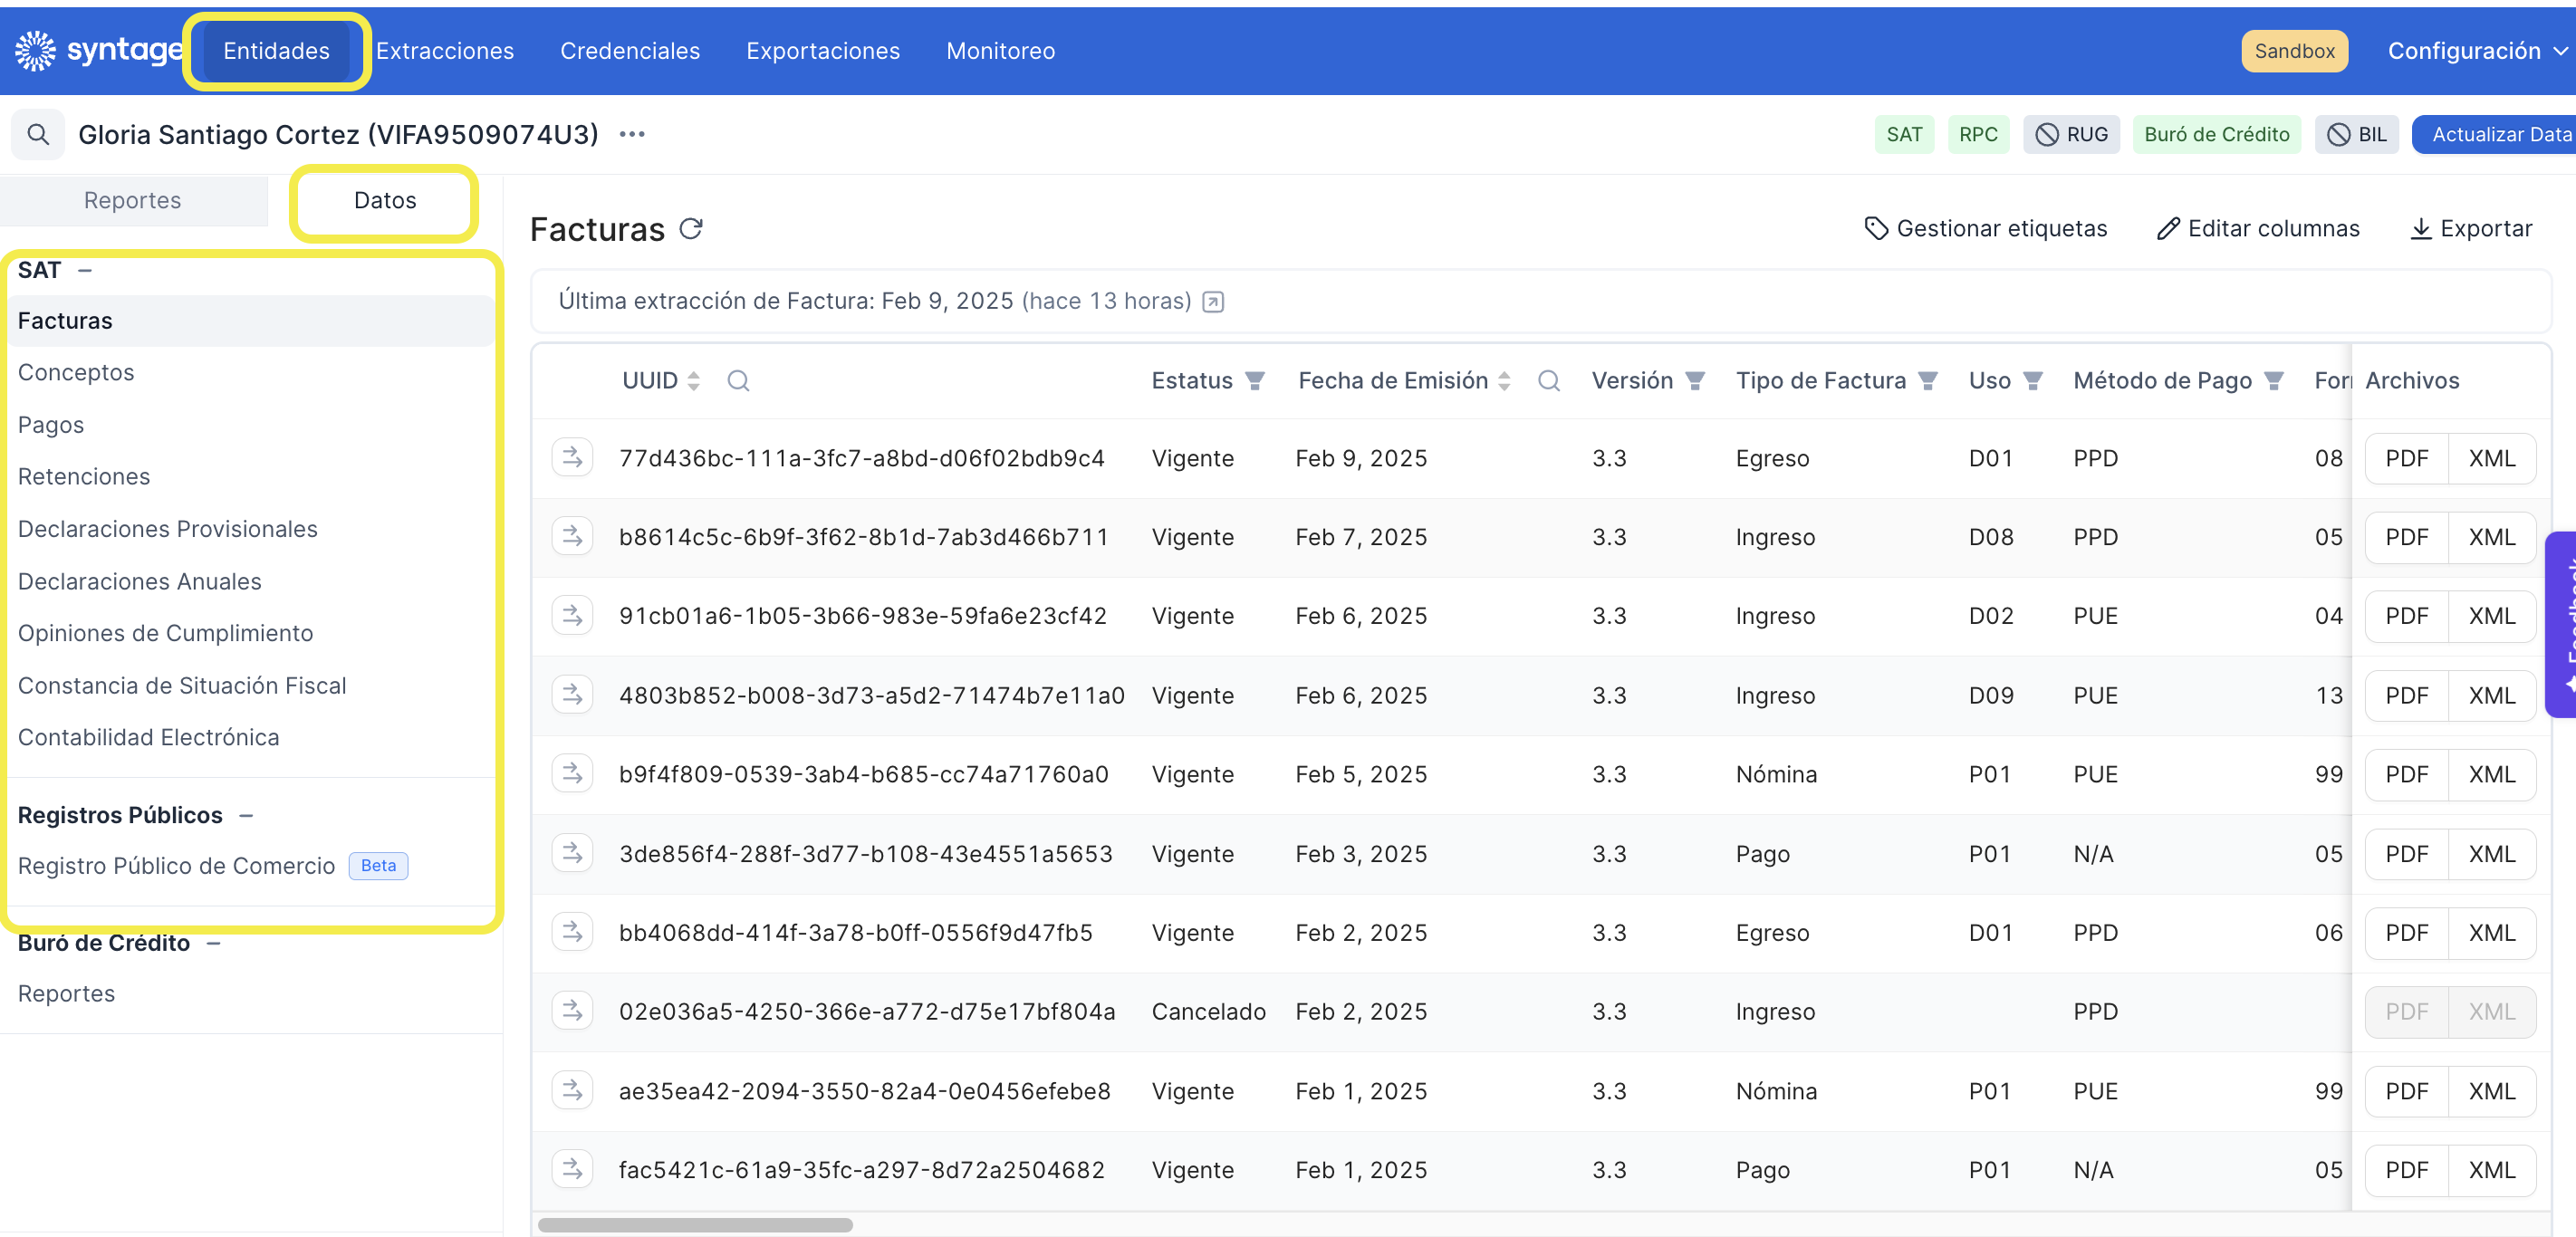Filter the Tipo de Factura column
The height and width of the screenshot is (1237, 2576).
(1928, 380)
